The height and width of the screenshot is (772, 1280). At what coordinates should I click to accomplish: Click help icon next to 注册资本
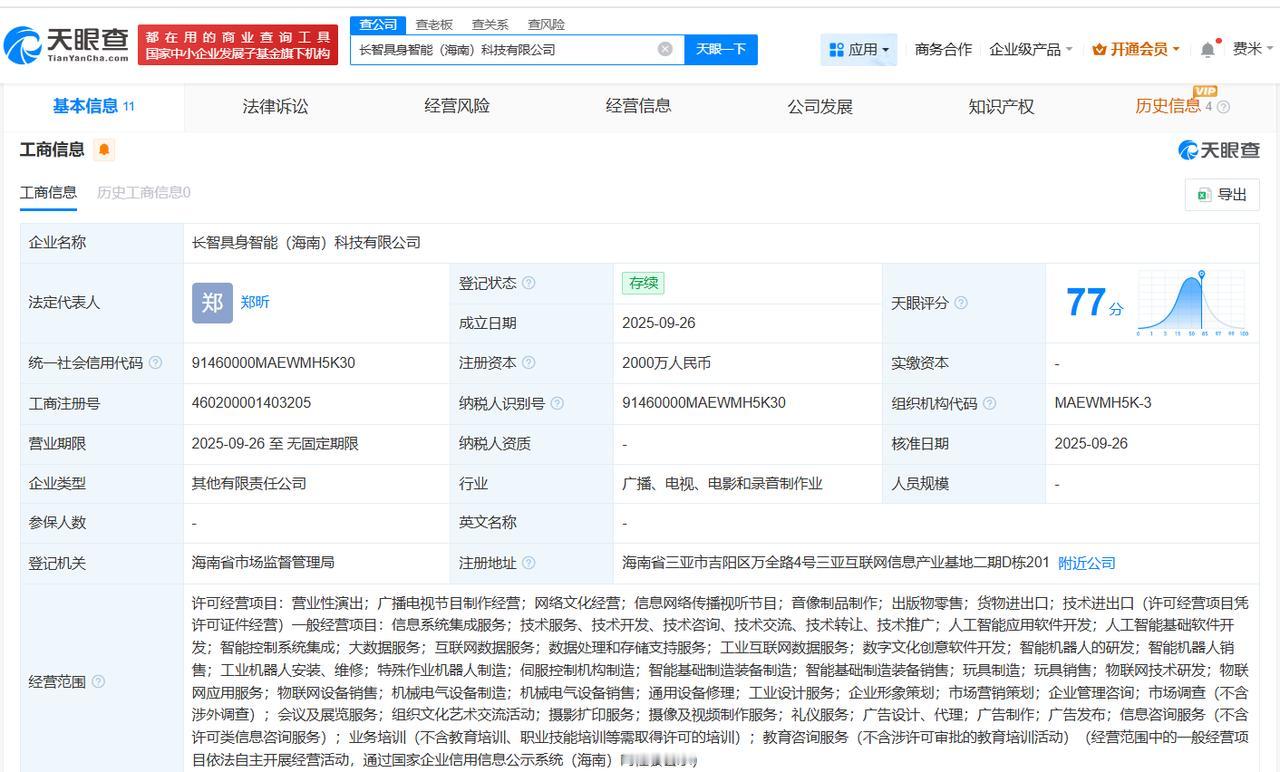coord(529,363)
